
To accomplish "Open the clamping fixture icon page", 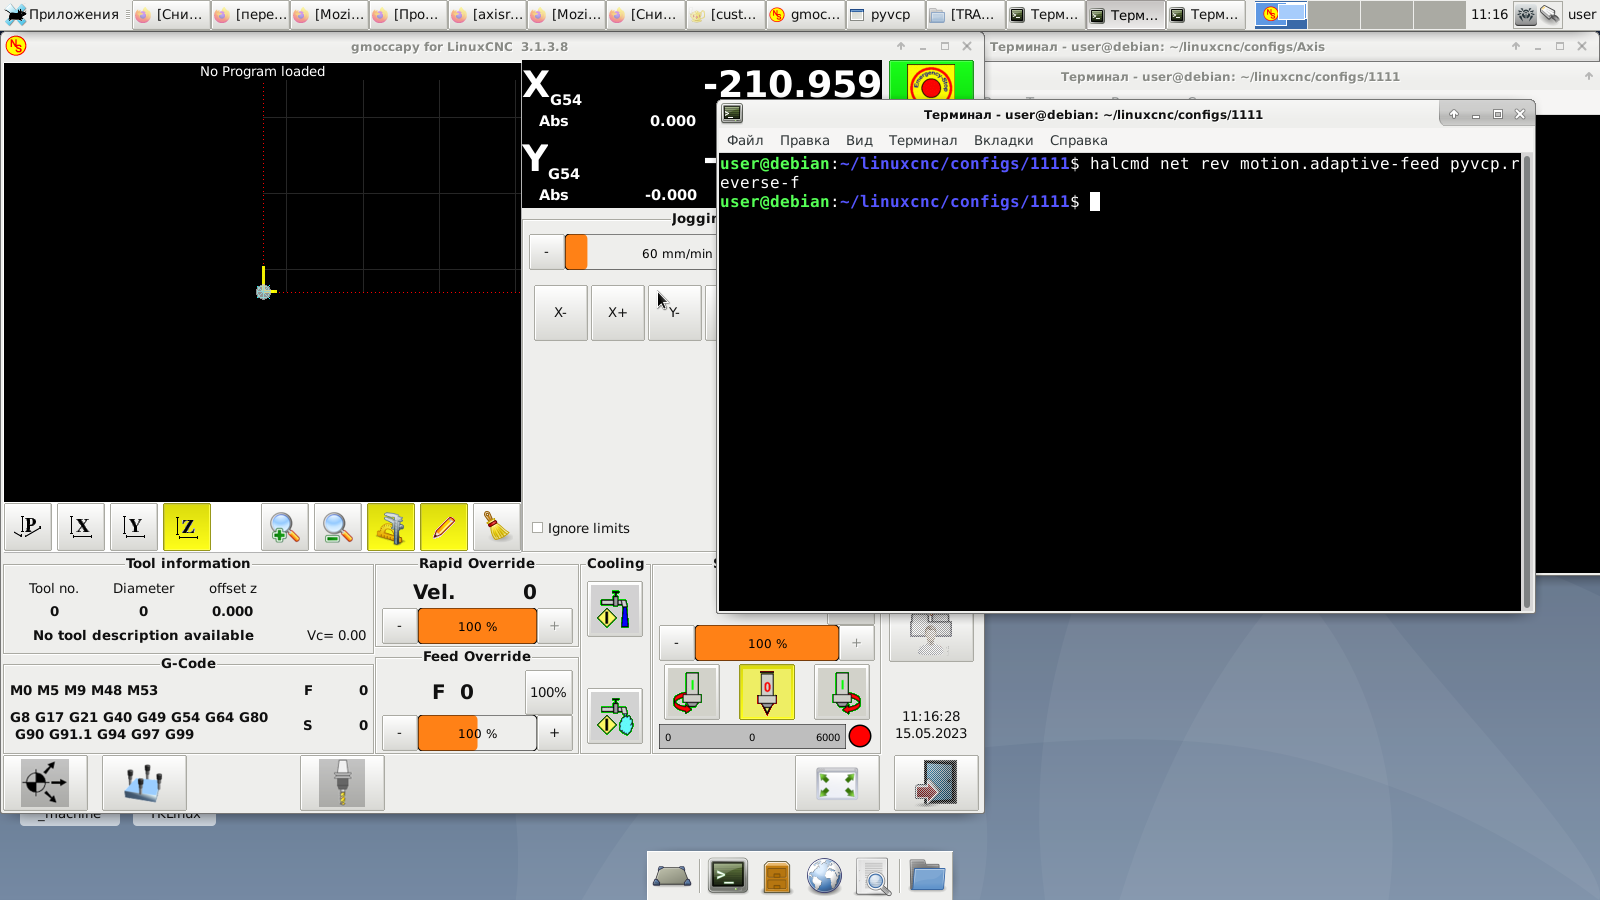I will pyautogui.click(x=144, y=782).
